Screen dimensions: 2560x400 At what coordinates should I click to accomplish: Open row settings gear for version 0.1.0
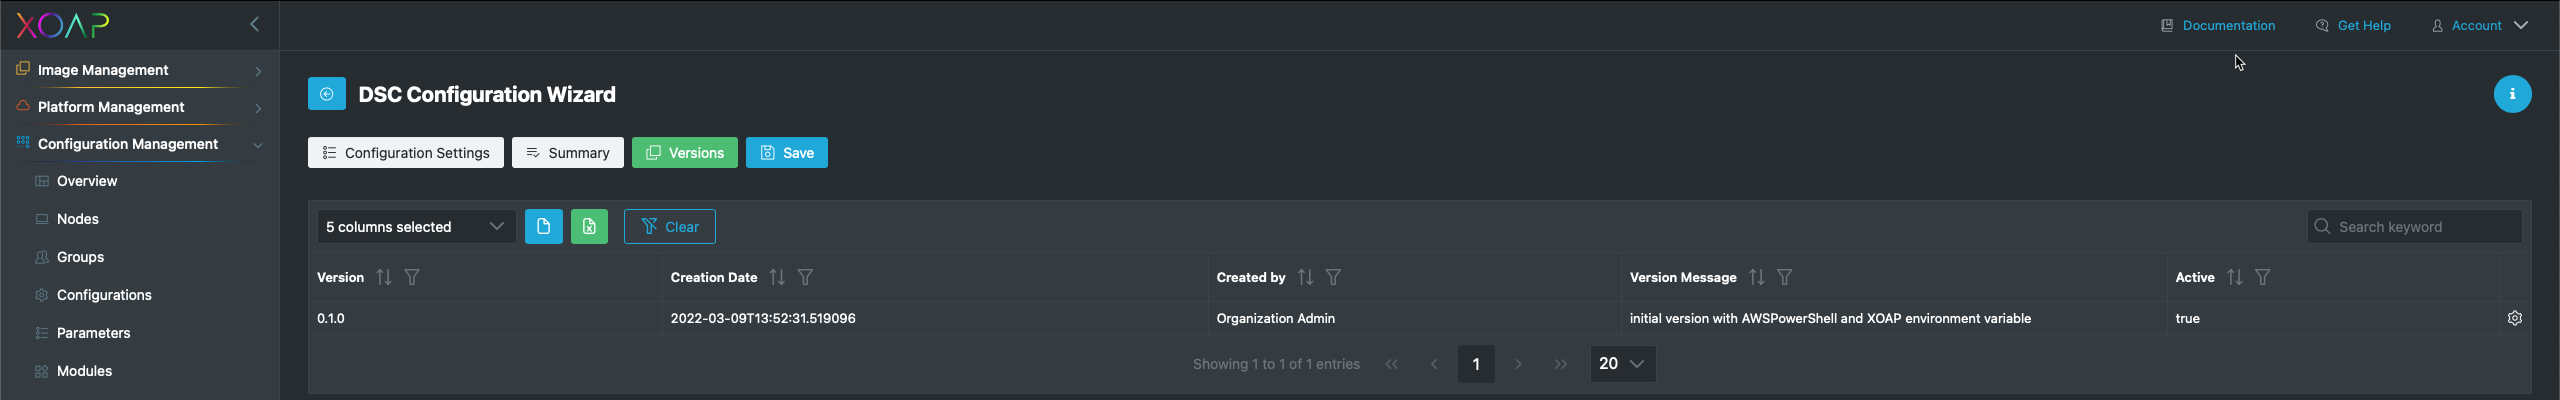(2514, 318)
